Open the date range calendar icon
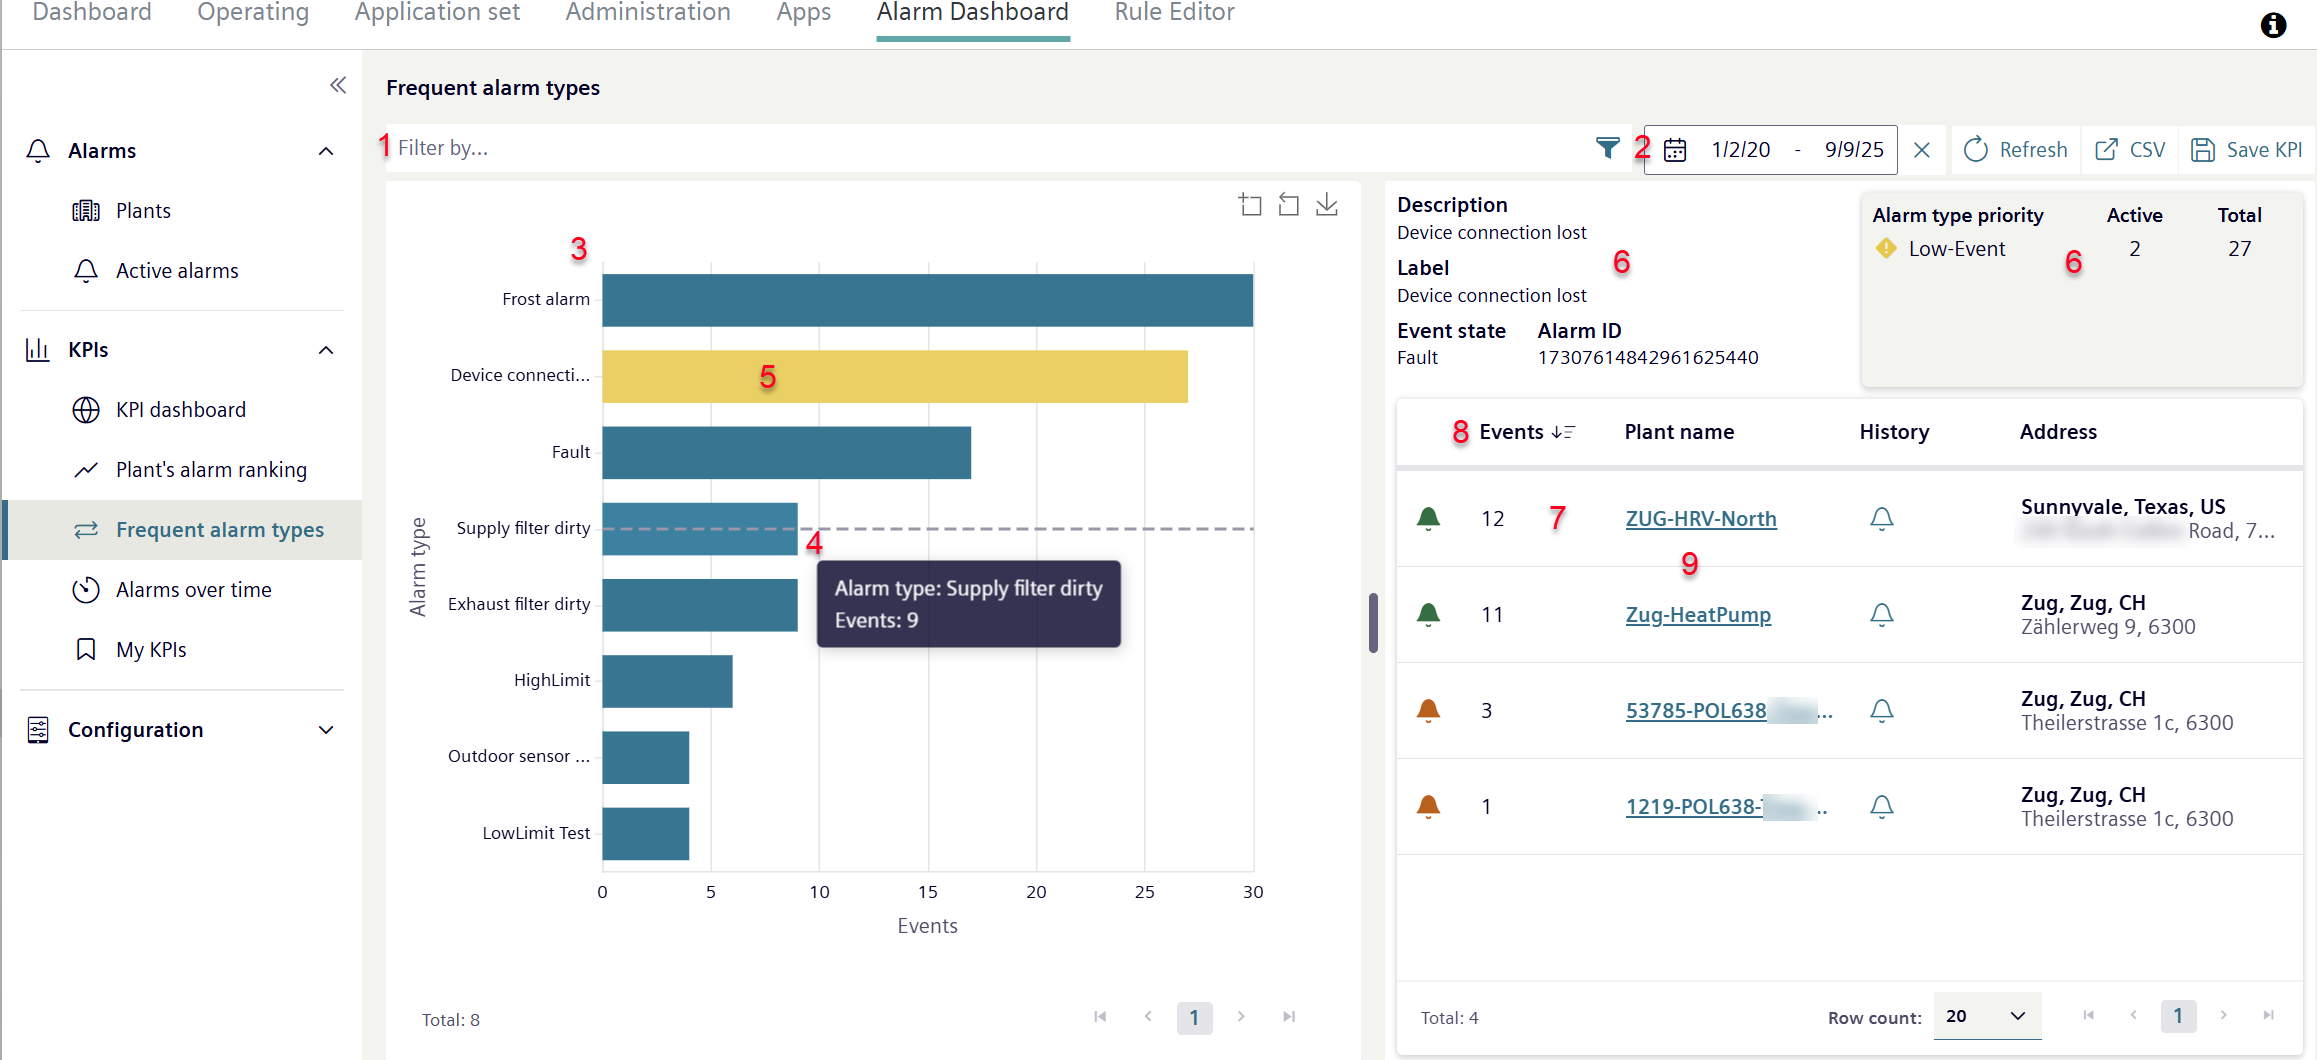 tap(1675, 150)
